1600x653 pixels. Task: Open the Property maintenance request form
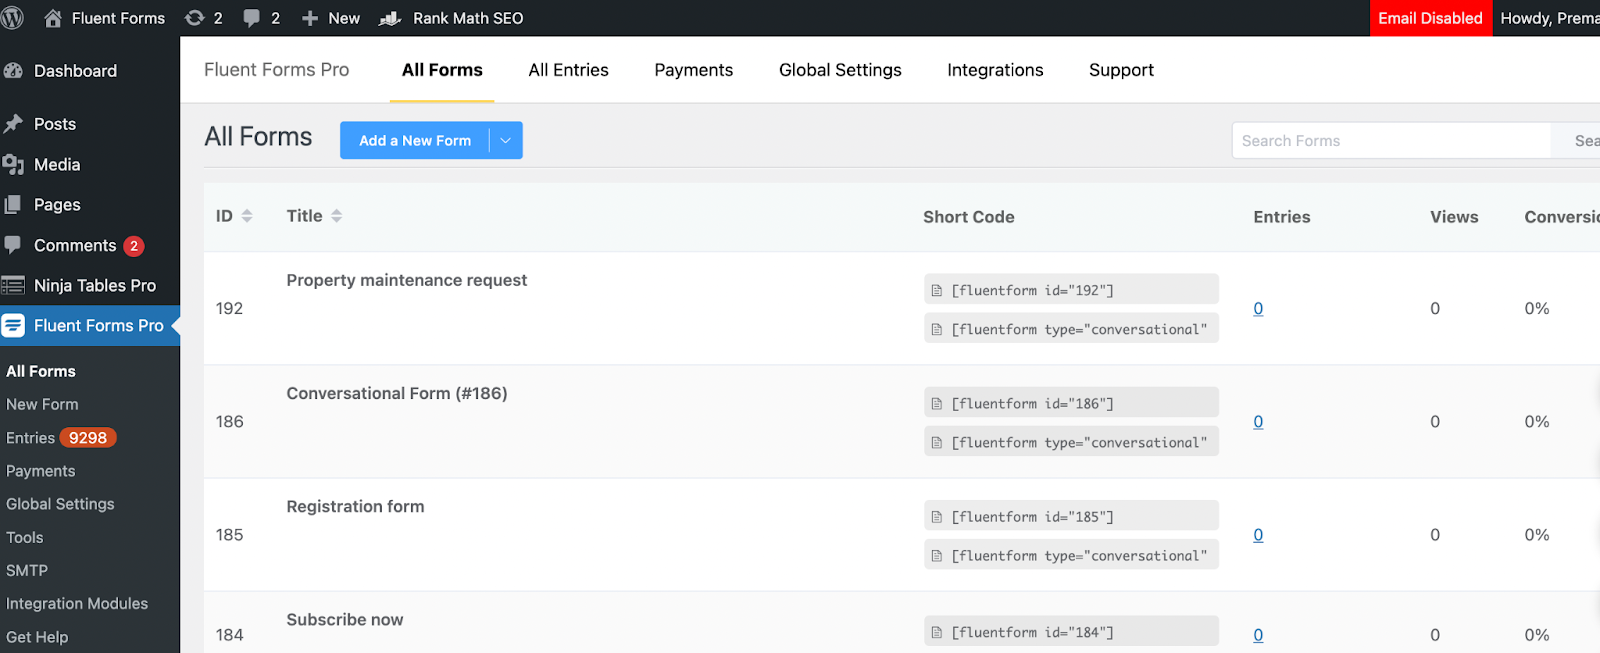pyautogui.click(x=406, y=281)
